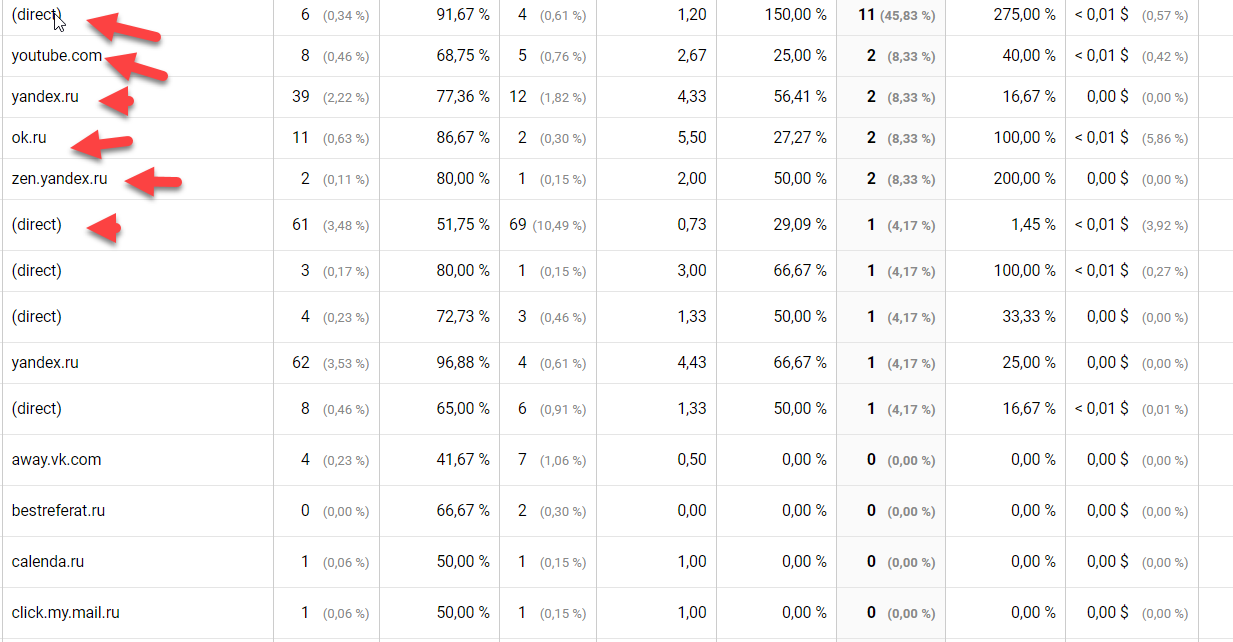Open click.my.mail.ru source link

coord(65,613)
